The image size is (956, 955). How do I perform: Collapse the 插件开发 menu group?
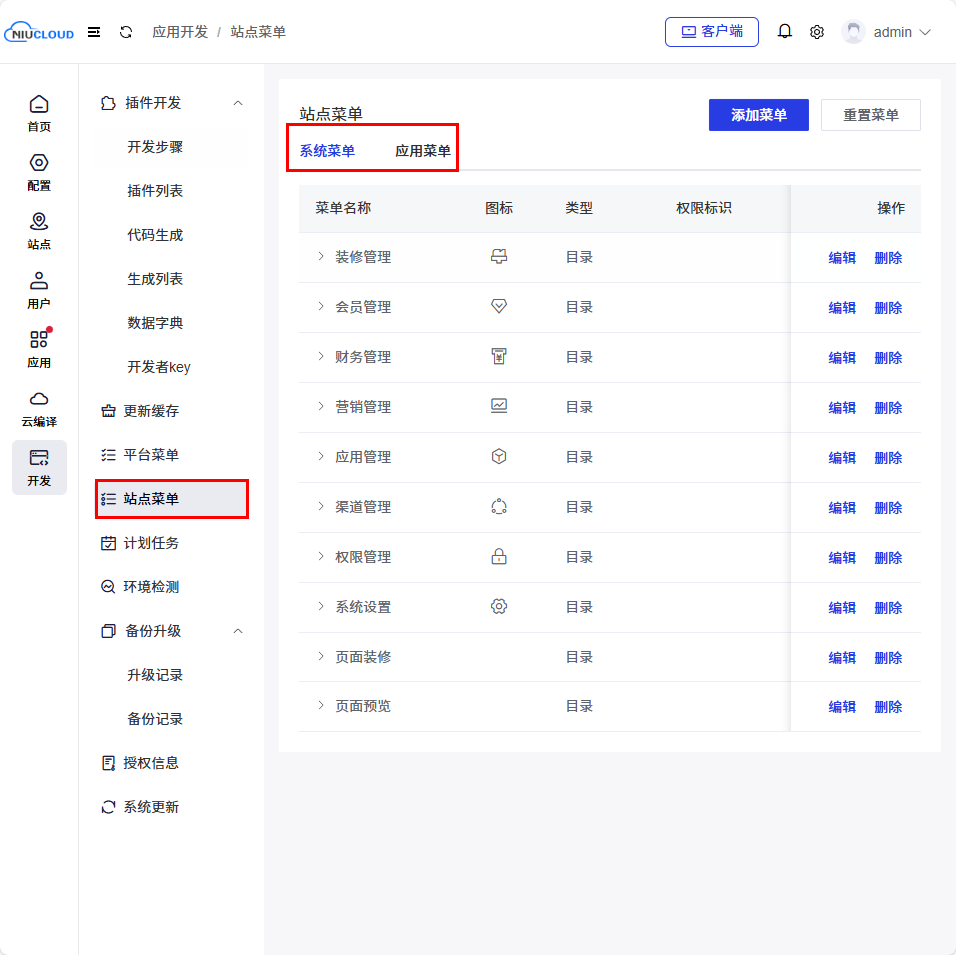point(238,103)
